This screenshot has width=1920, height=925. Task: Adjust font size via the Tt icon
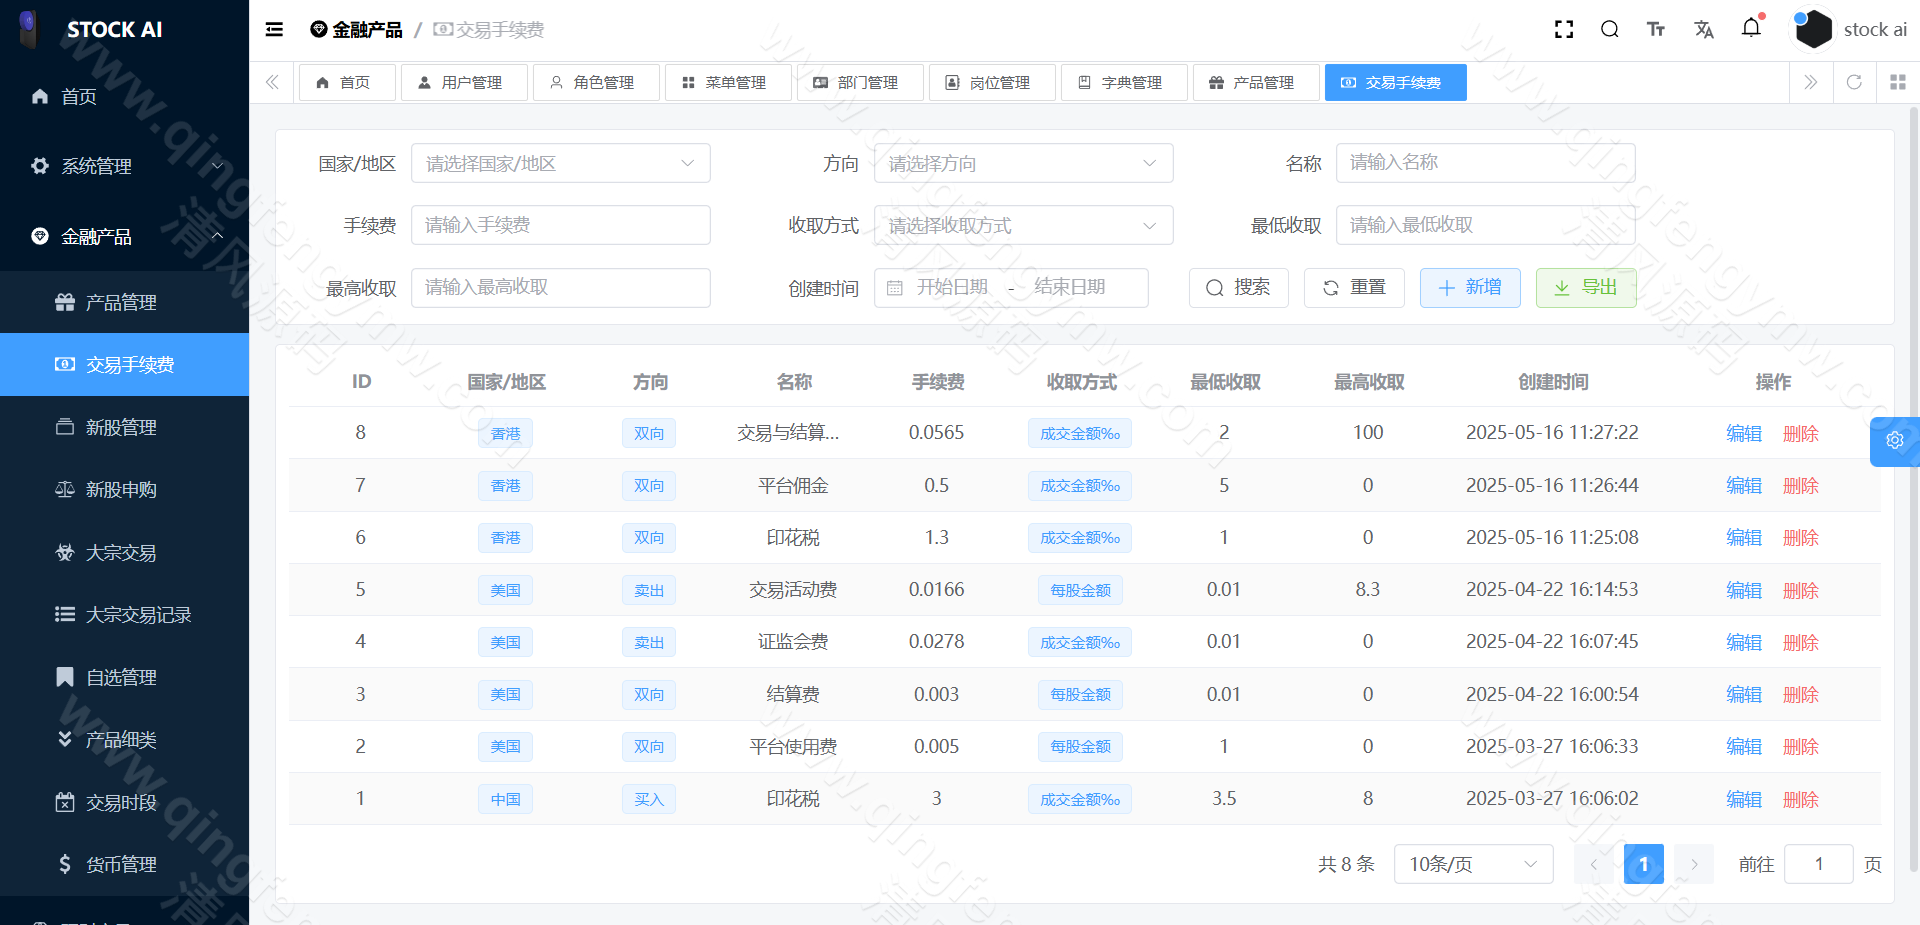tap(1655, 29)
